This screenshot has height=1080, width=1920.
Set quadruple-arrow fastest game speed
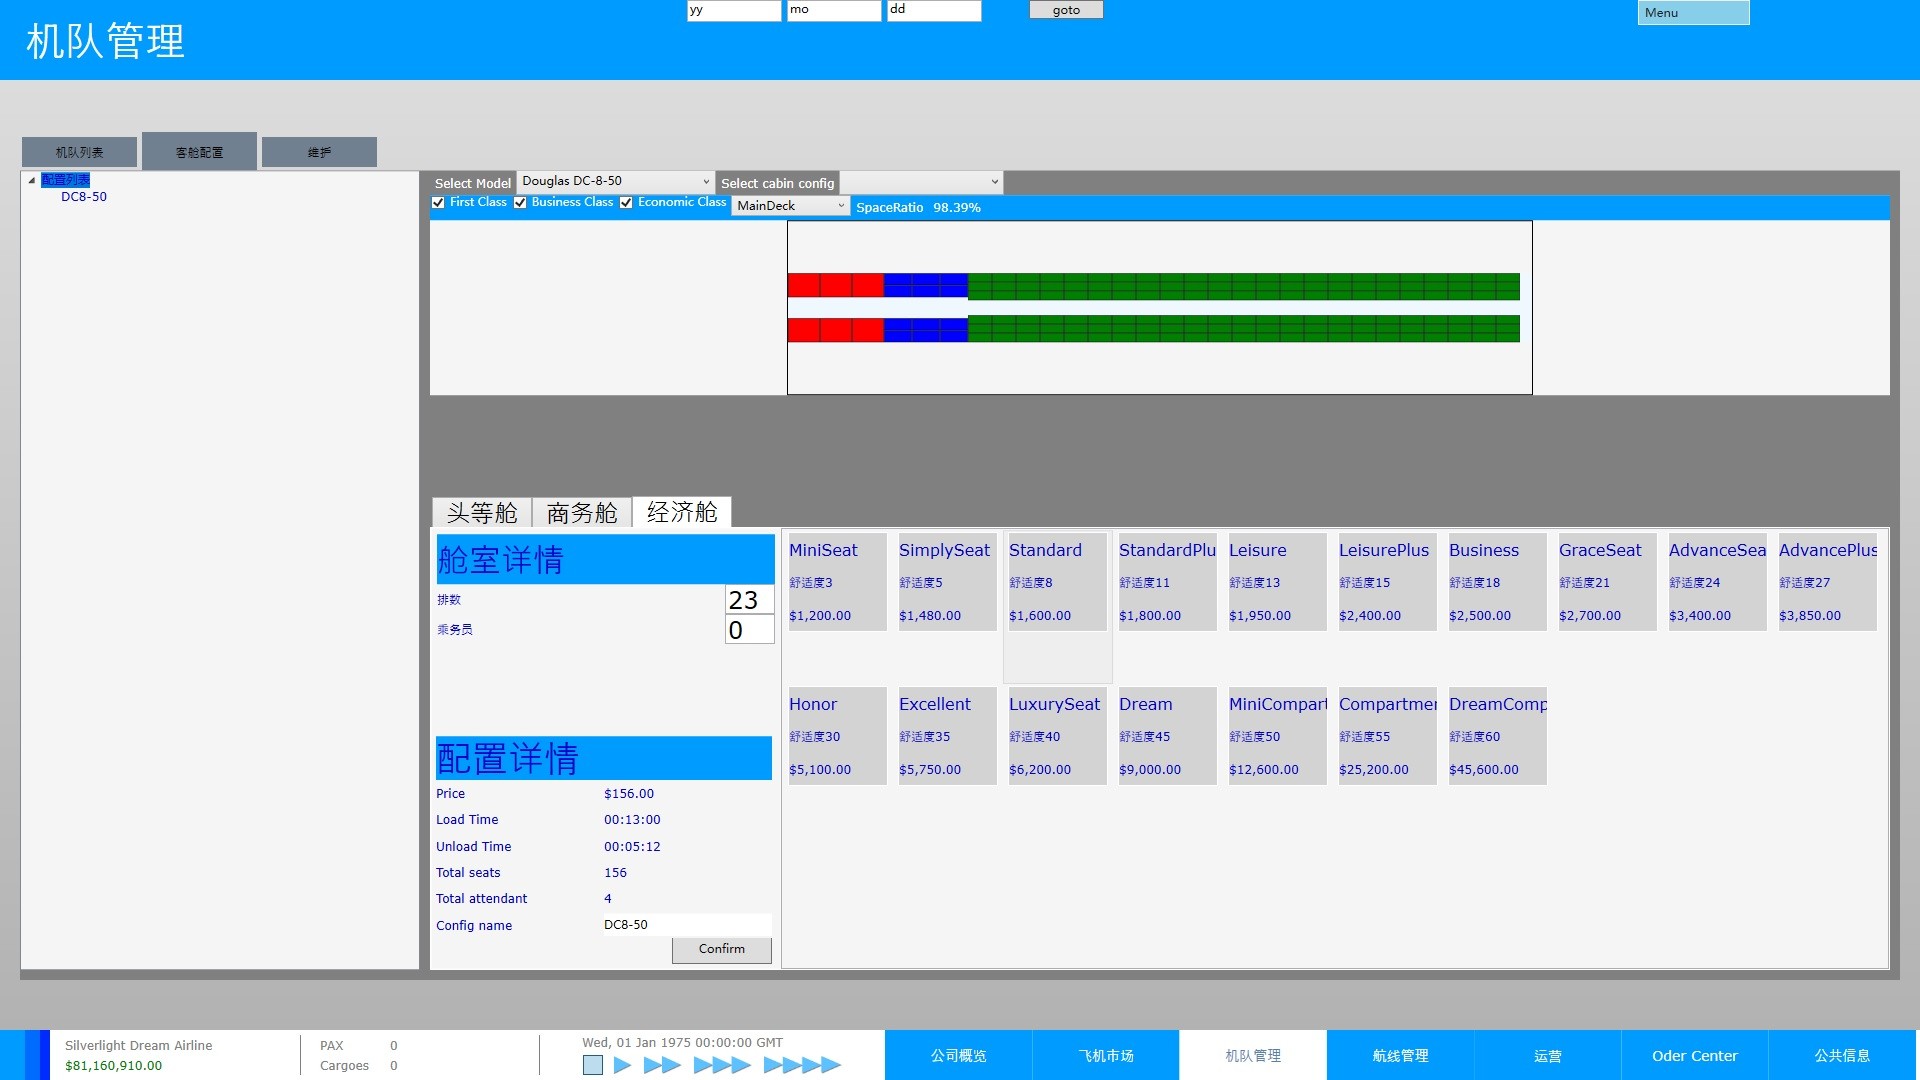pos(802,1065)
